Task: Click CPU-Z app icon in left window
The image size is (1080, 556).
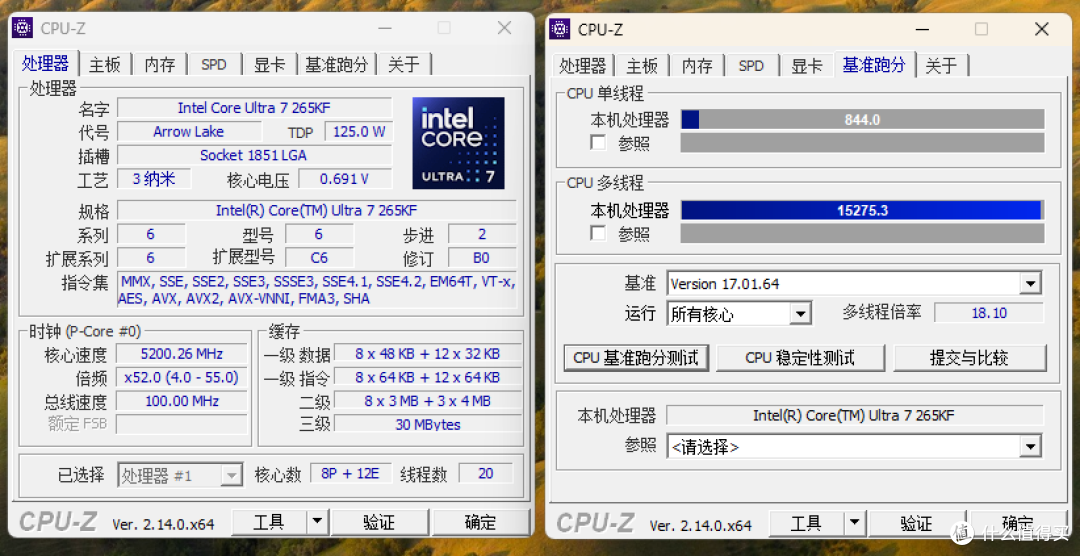Action: click(22, 28)
